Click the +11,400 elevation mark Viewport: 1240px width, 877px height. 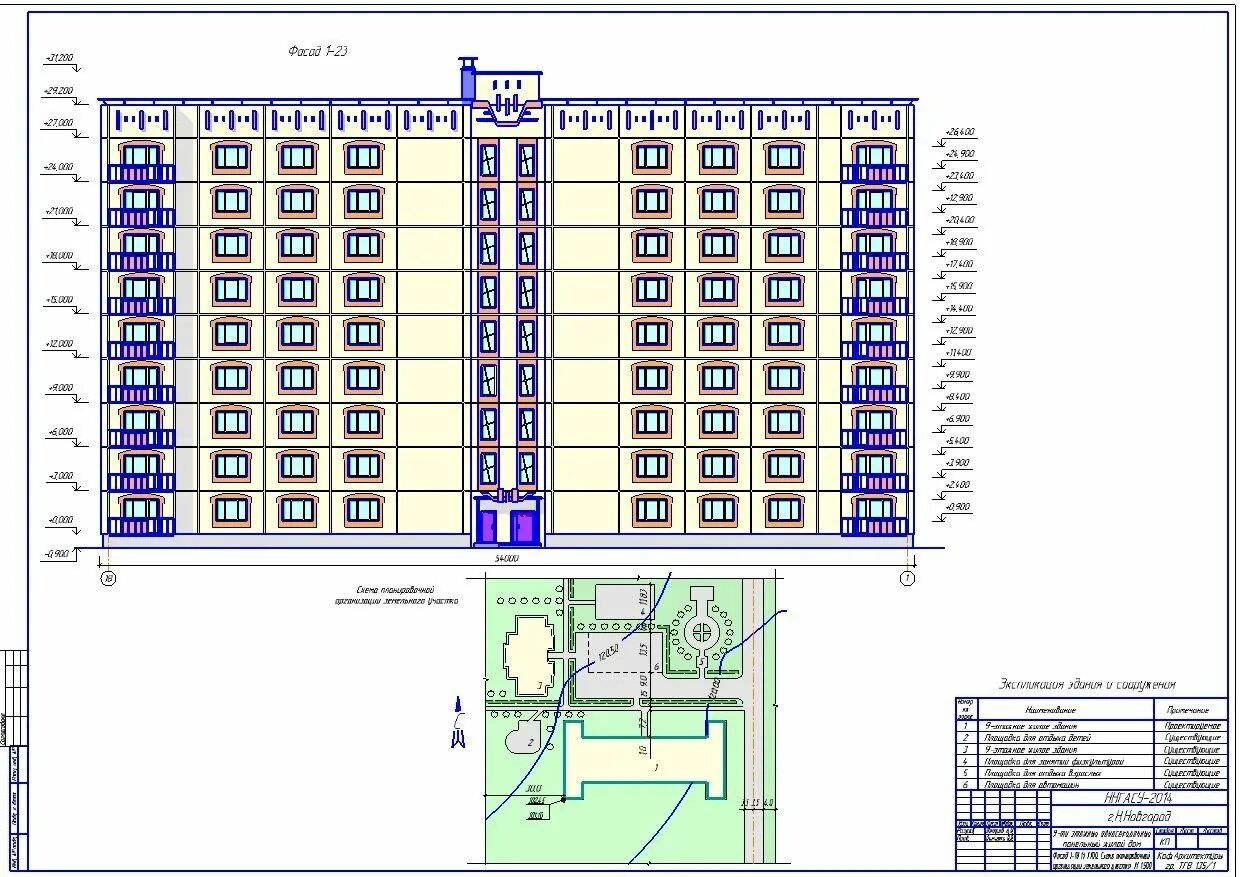point(959,352)
